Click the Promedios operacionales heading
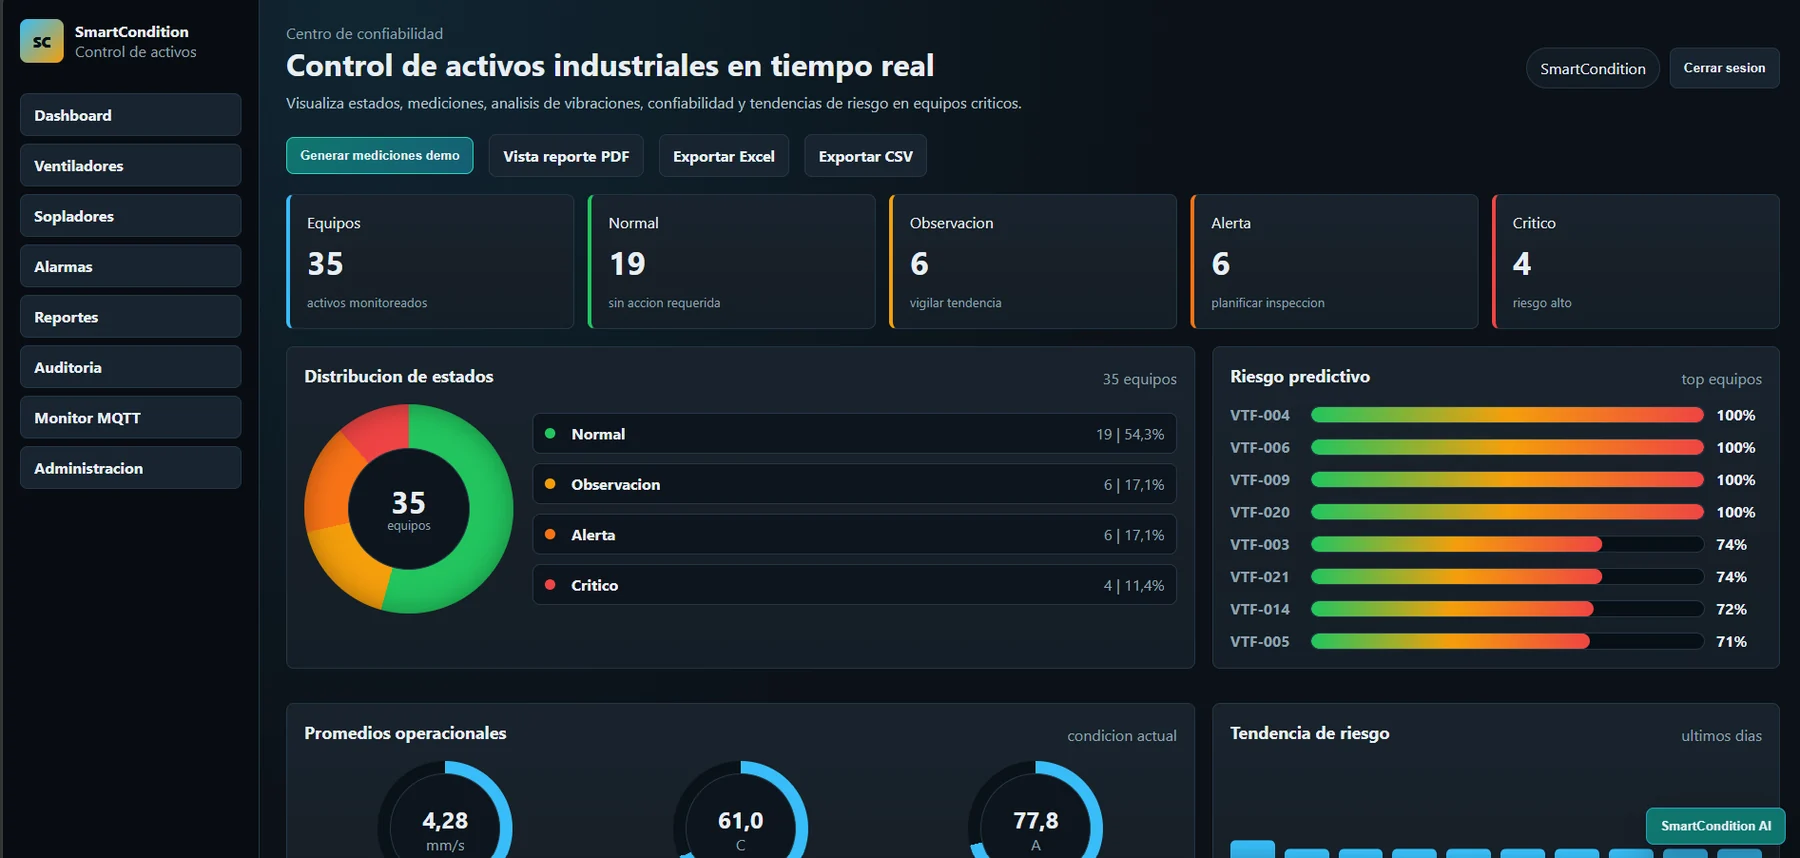1800x858 pixels. [405, 733]
